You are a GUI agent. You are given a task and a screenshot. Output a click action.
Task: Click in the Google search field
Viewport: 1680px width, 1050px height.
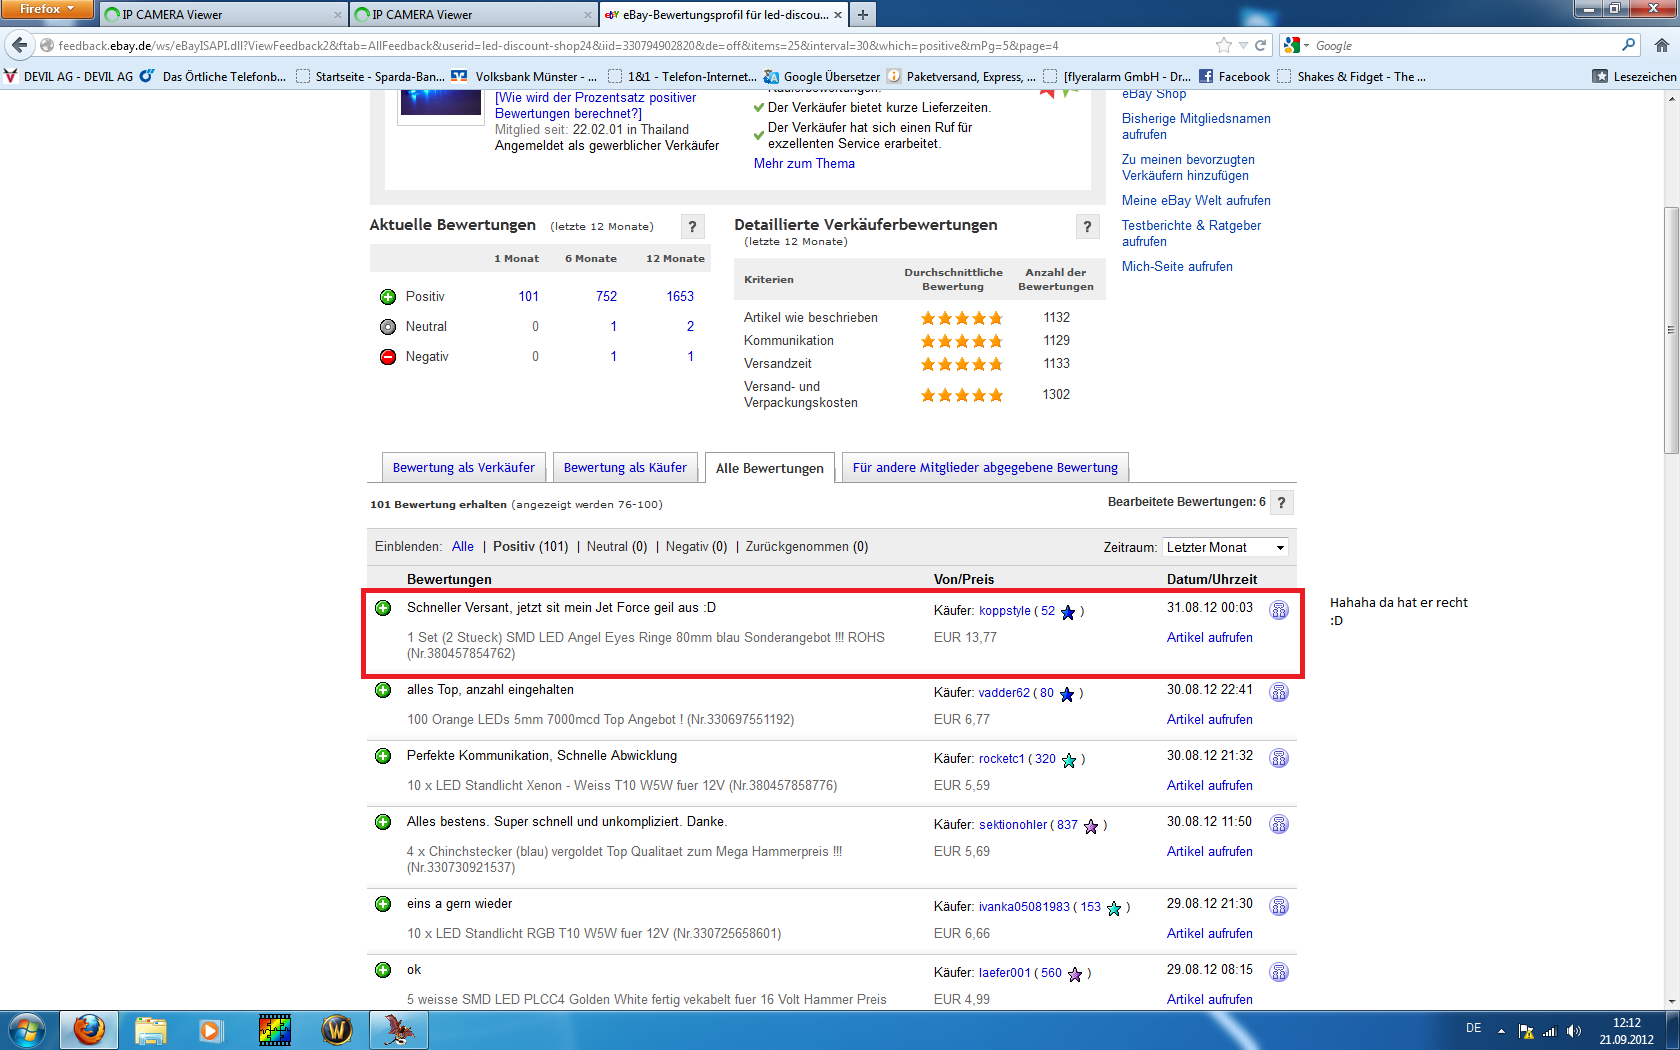click(x=1465, y=45)
